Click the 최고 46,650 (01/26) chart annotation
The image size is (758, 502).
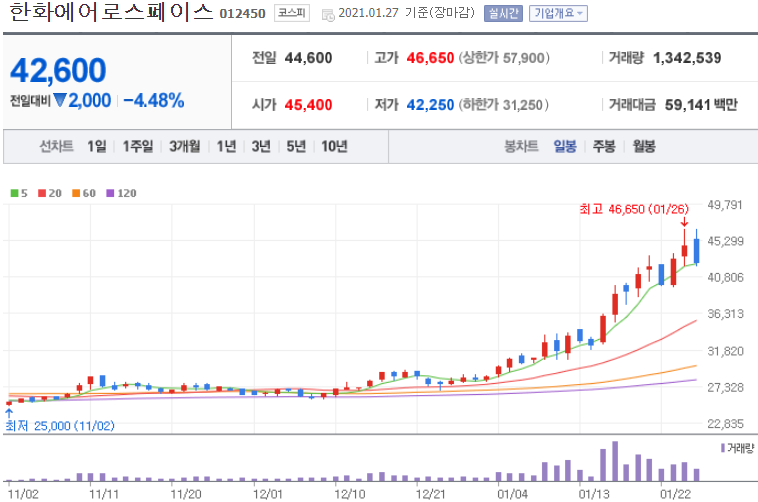coord(634,209)
